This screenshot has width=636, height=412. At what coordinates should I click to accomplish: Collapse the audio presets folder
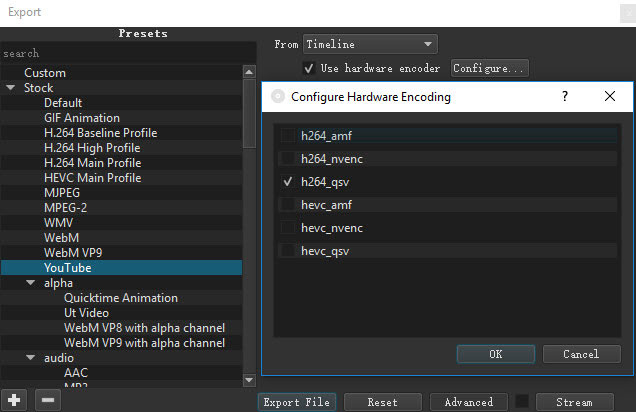[x=30, y=358]
